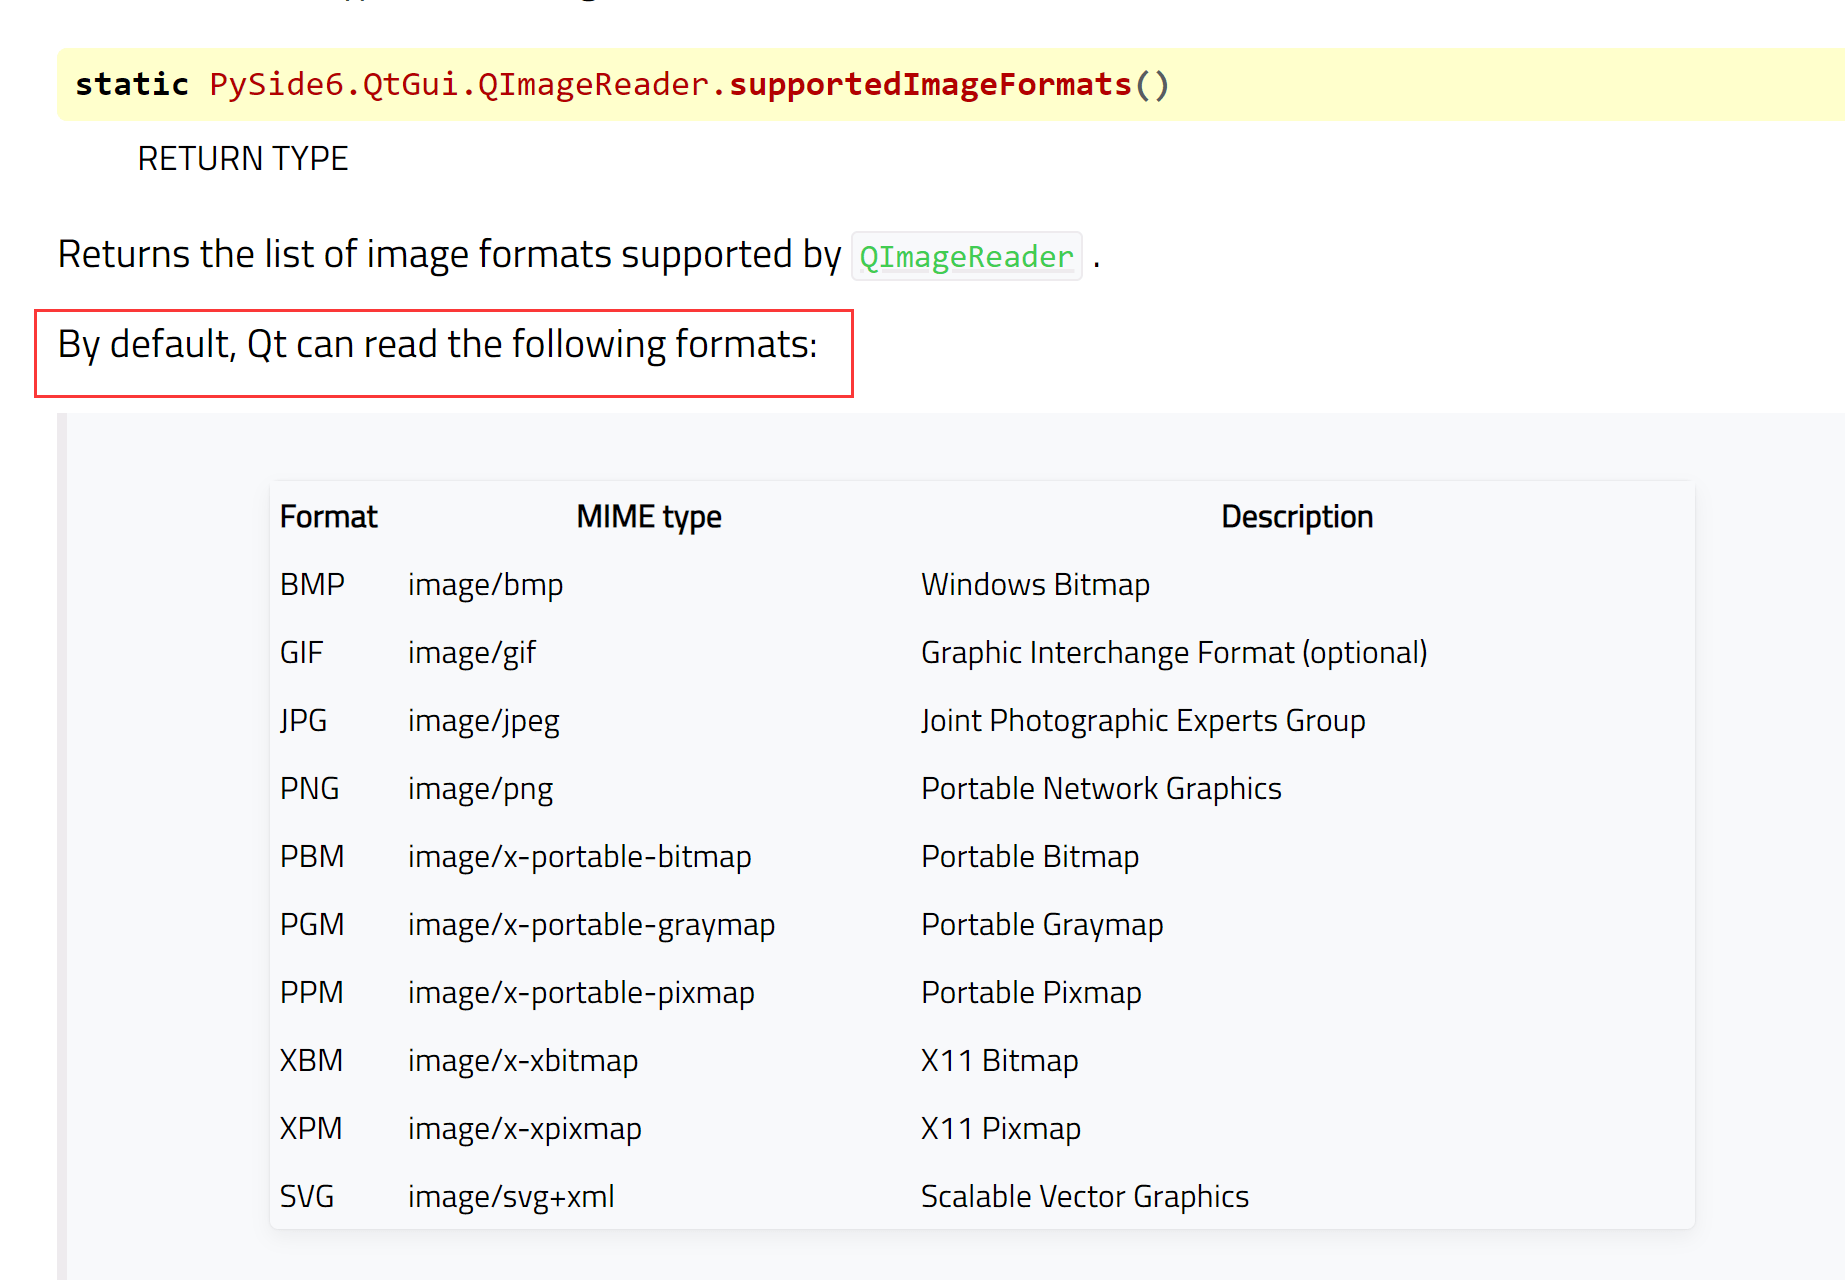Click the Graphic Interchange Format description

(1173, 652)
